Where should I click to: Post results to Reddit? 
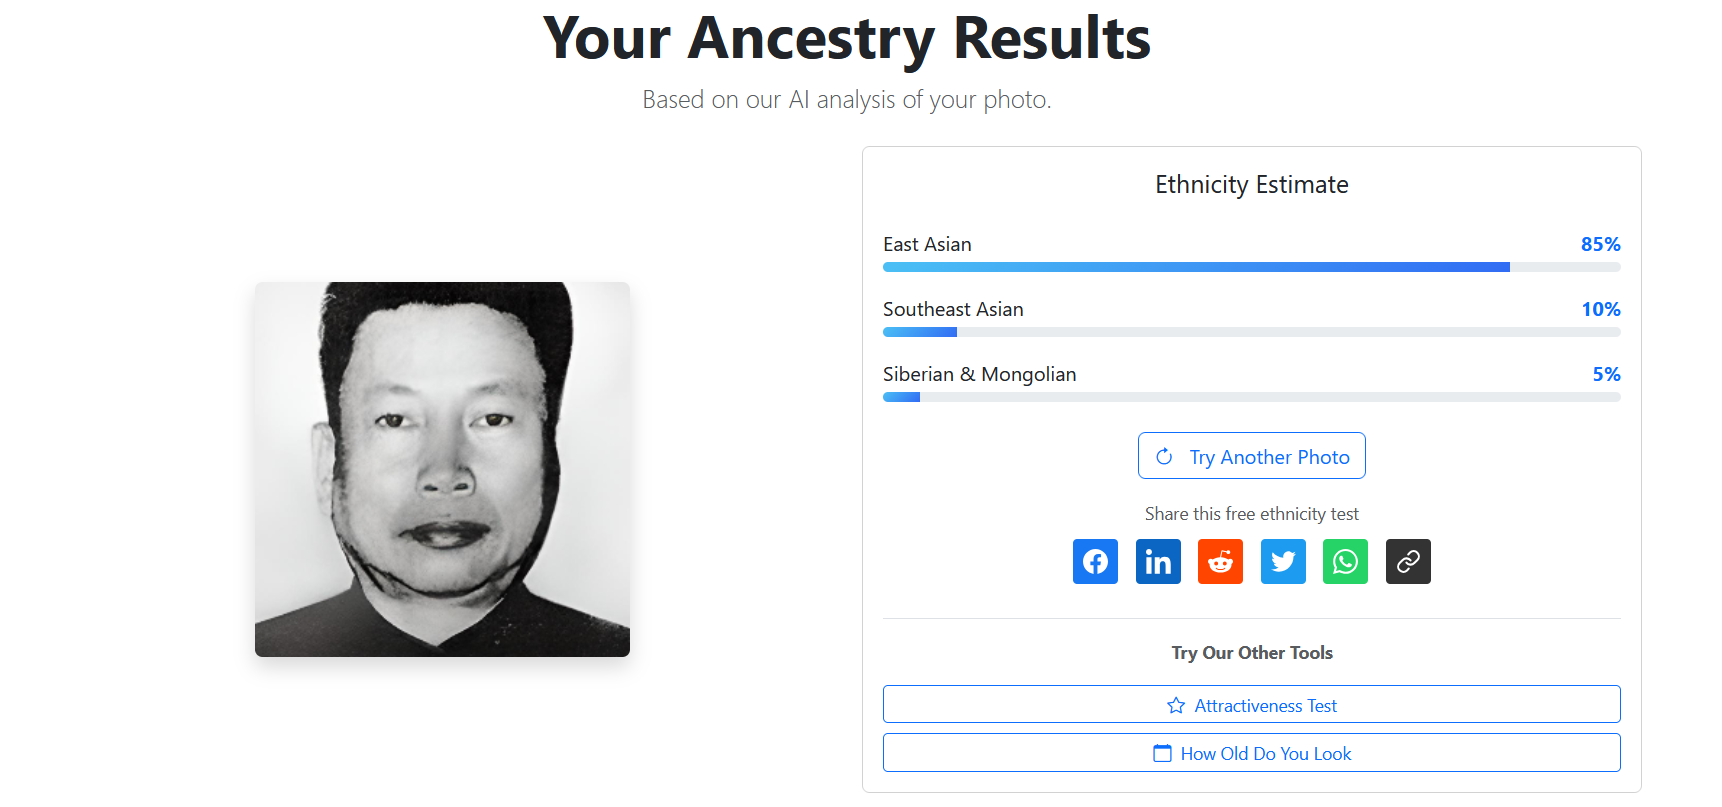tap(1220, 561)
